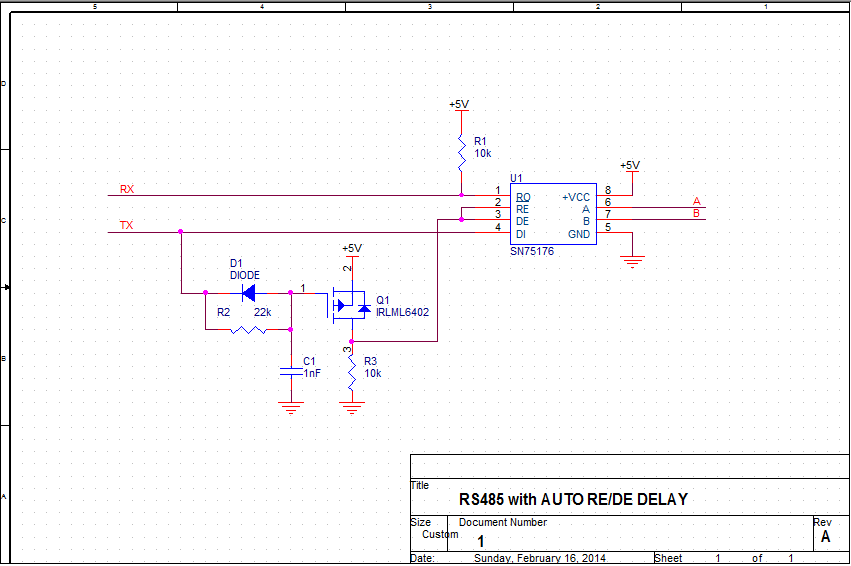851x566 pixels.
Task: Select the B output net label
Action: pyautogui.click(x=696, y=213)
